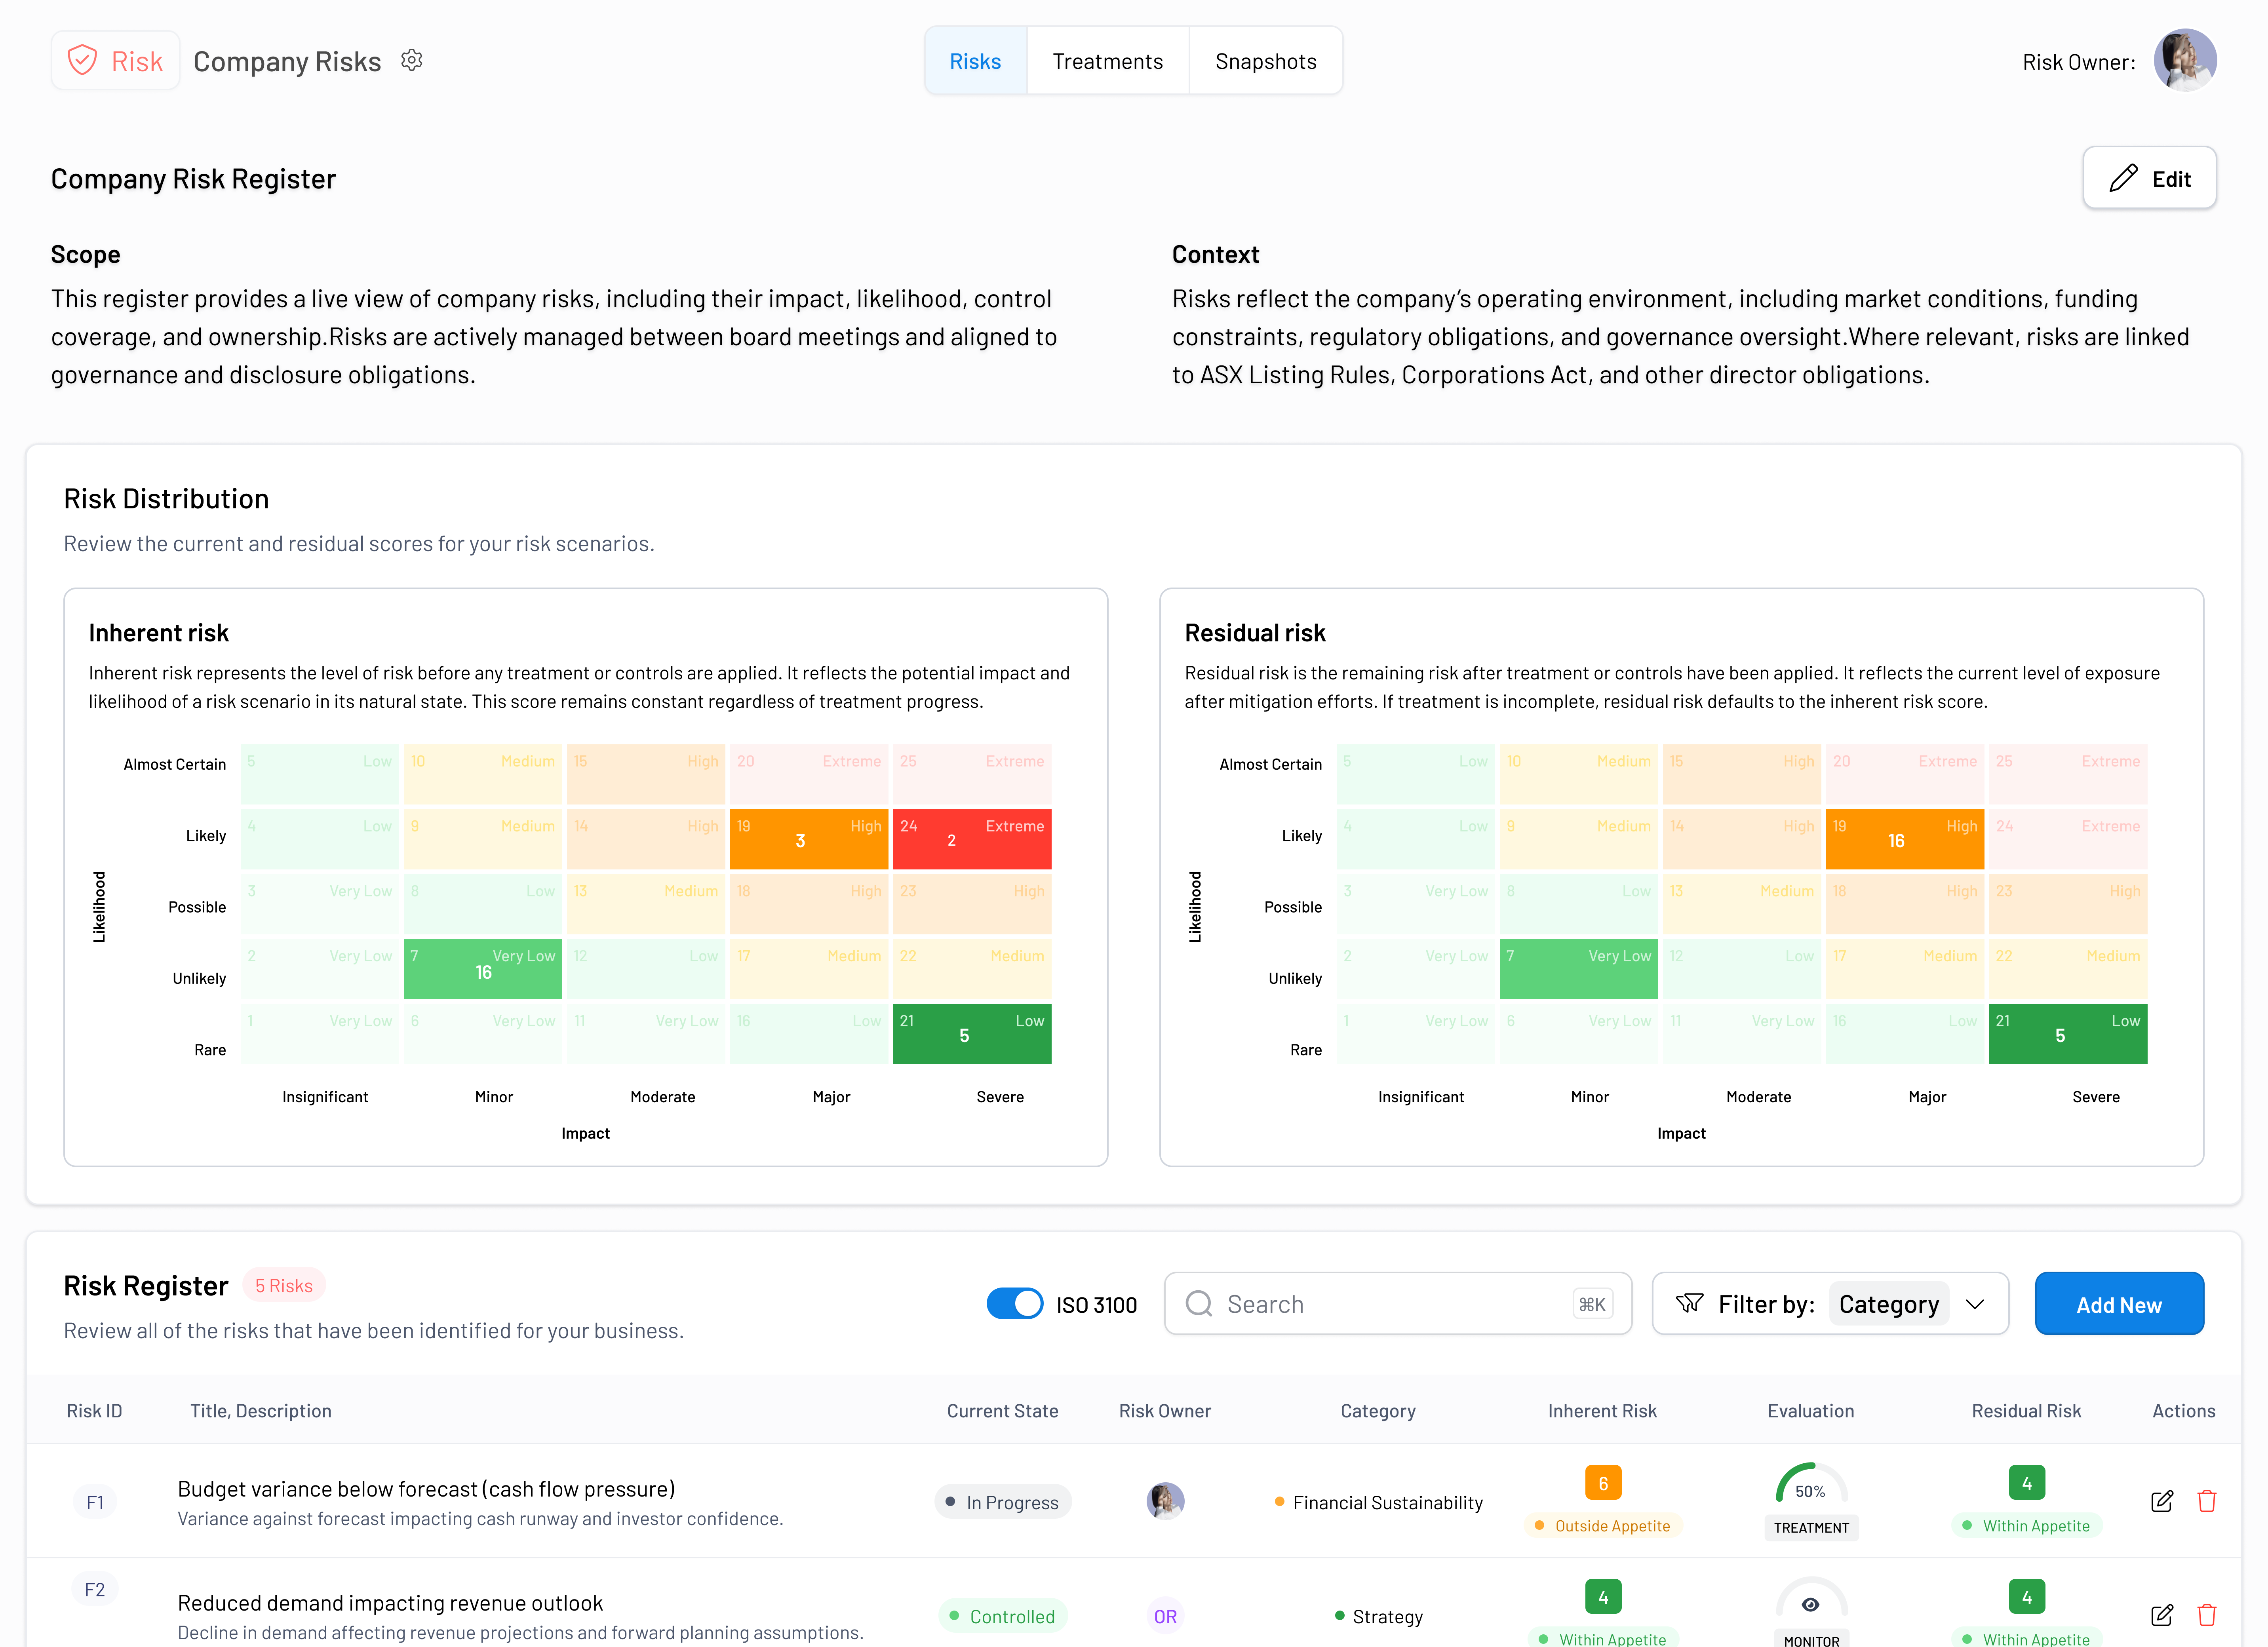Click the edit pencil on the Reduced demand row
This screenshot has height=1647, width=2268.
[x=2163, y=1615]
